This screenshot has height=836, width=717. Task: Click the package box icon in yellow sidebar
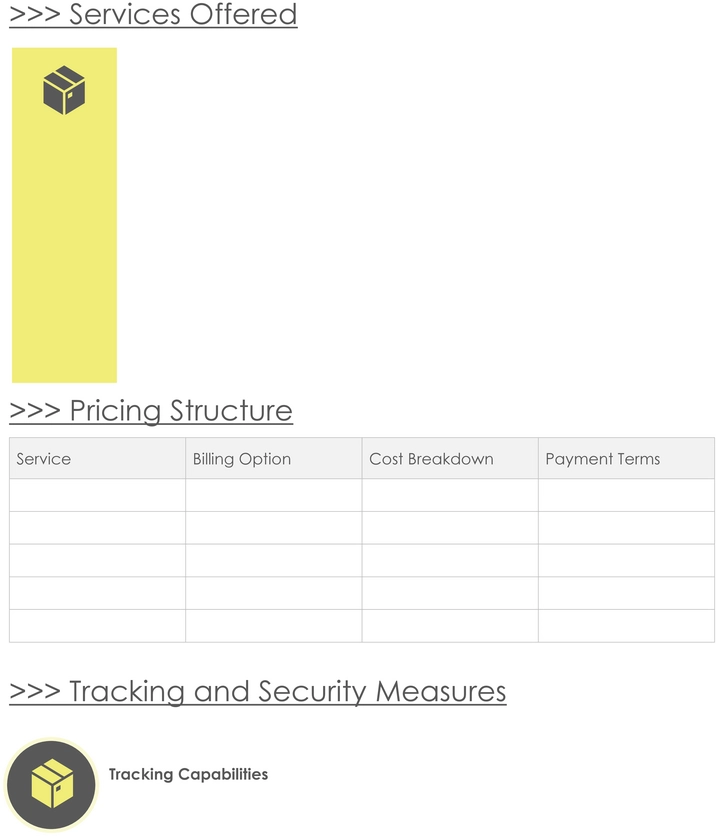coord(64,90)
